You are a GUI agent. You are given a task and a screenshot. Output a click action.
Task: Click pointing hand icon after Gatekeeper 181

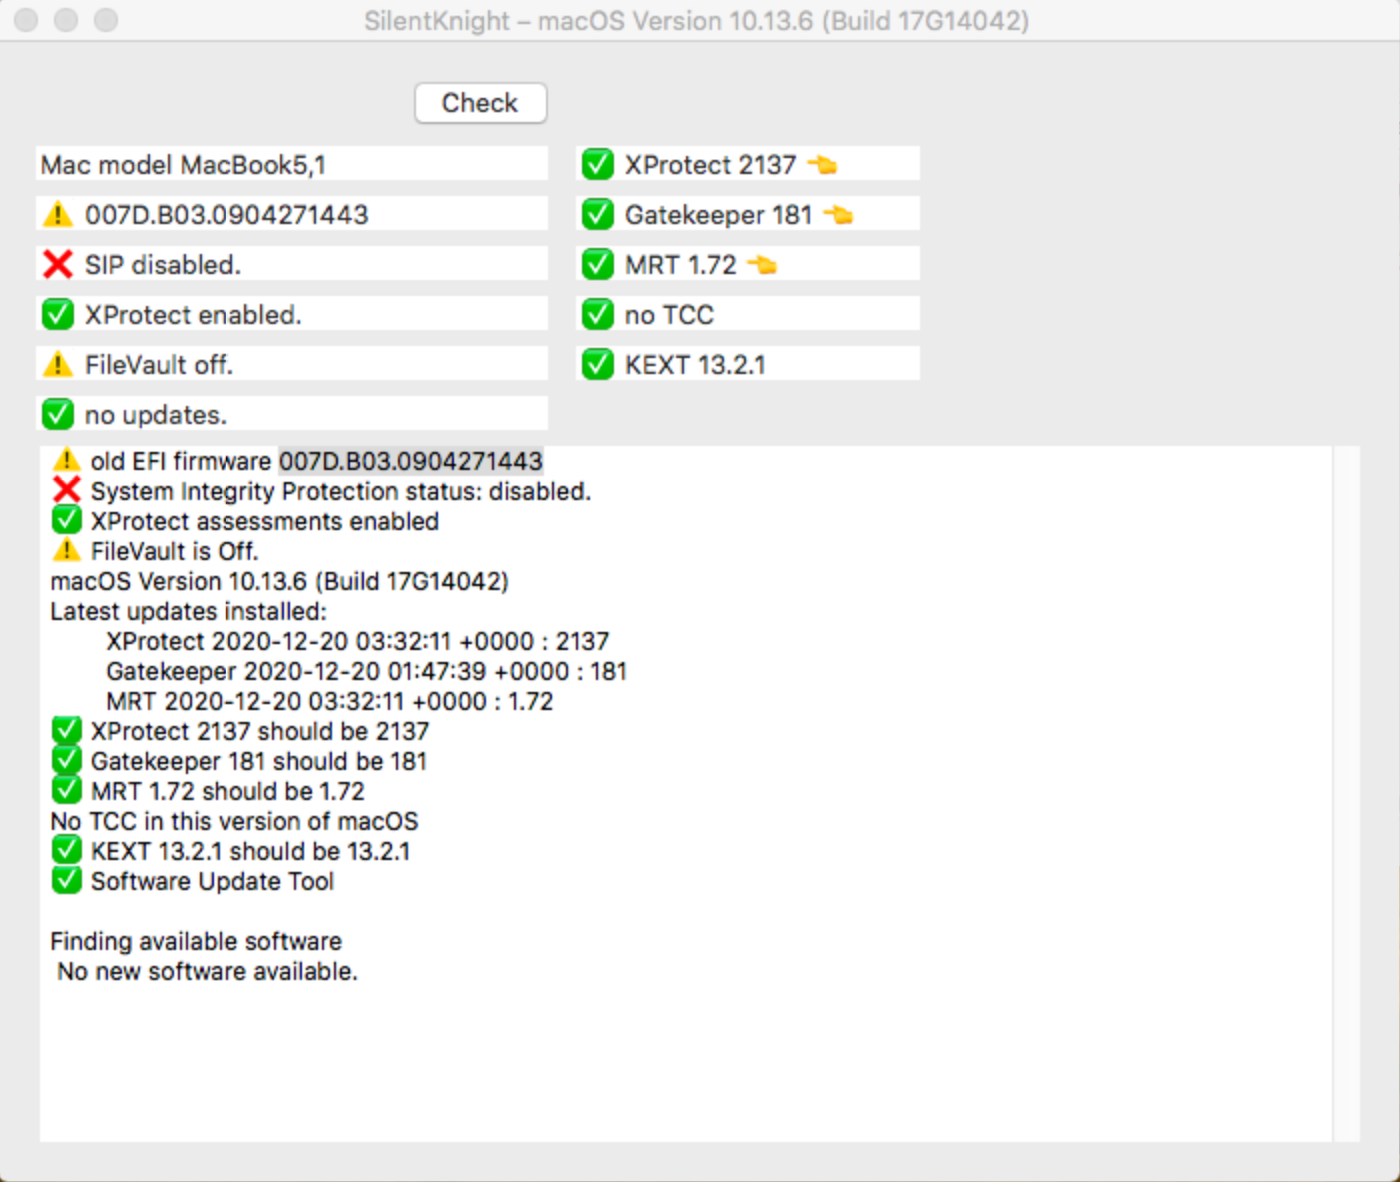838,214
